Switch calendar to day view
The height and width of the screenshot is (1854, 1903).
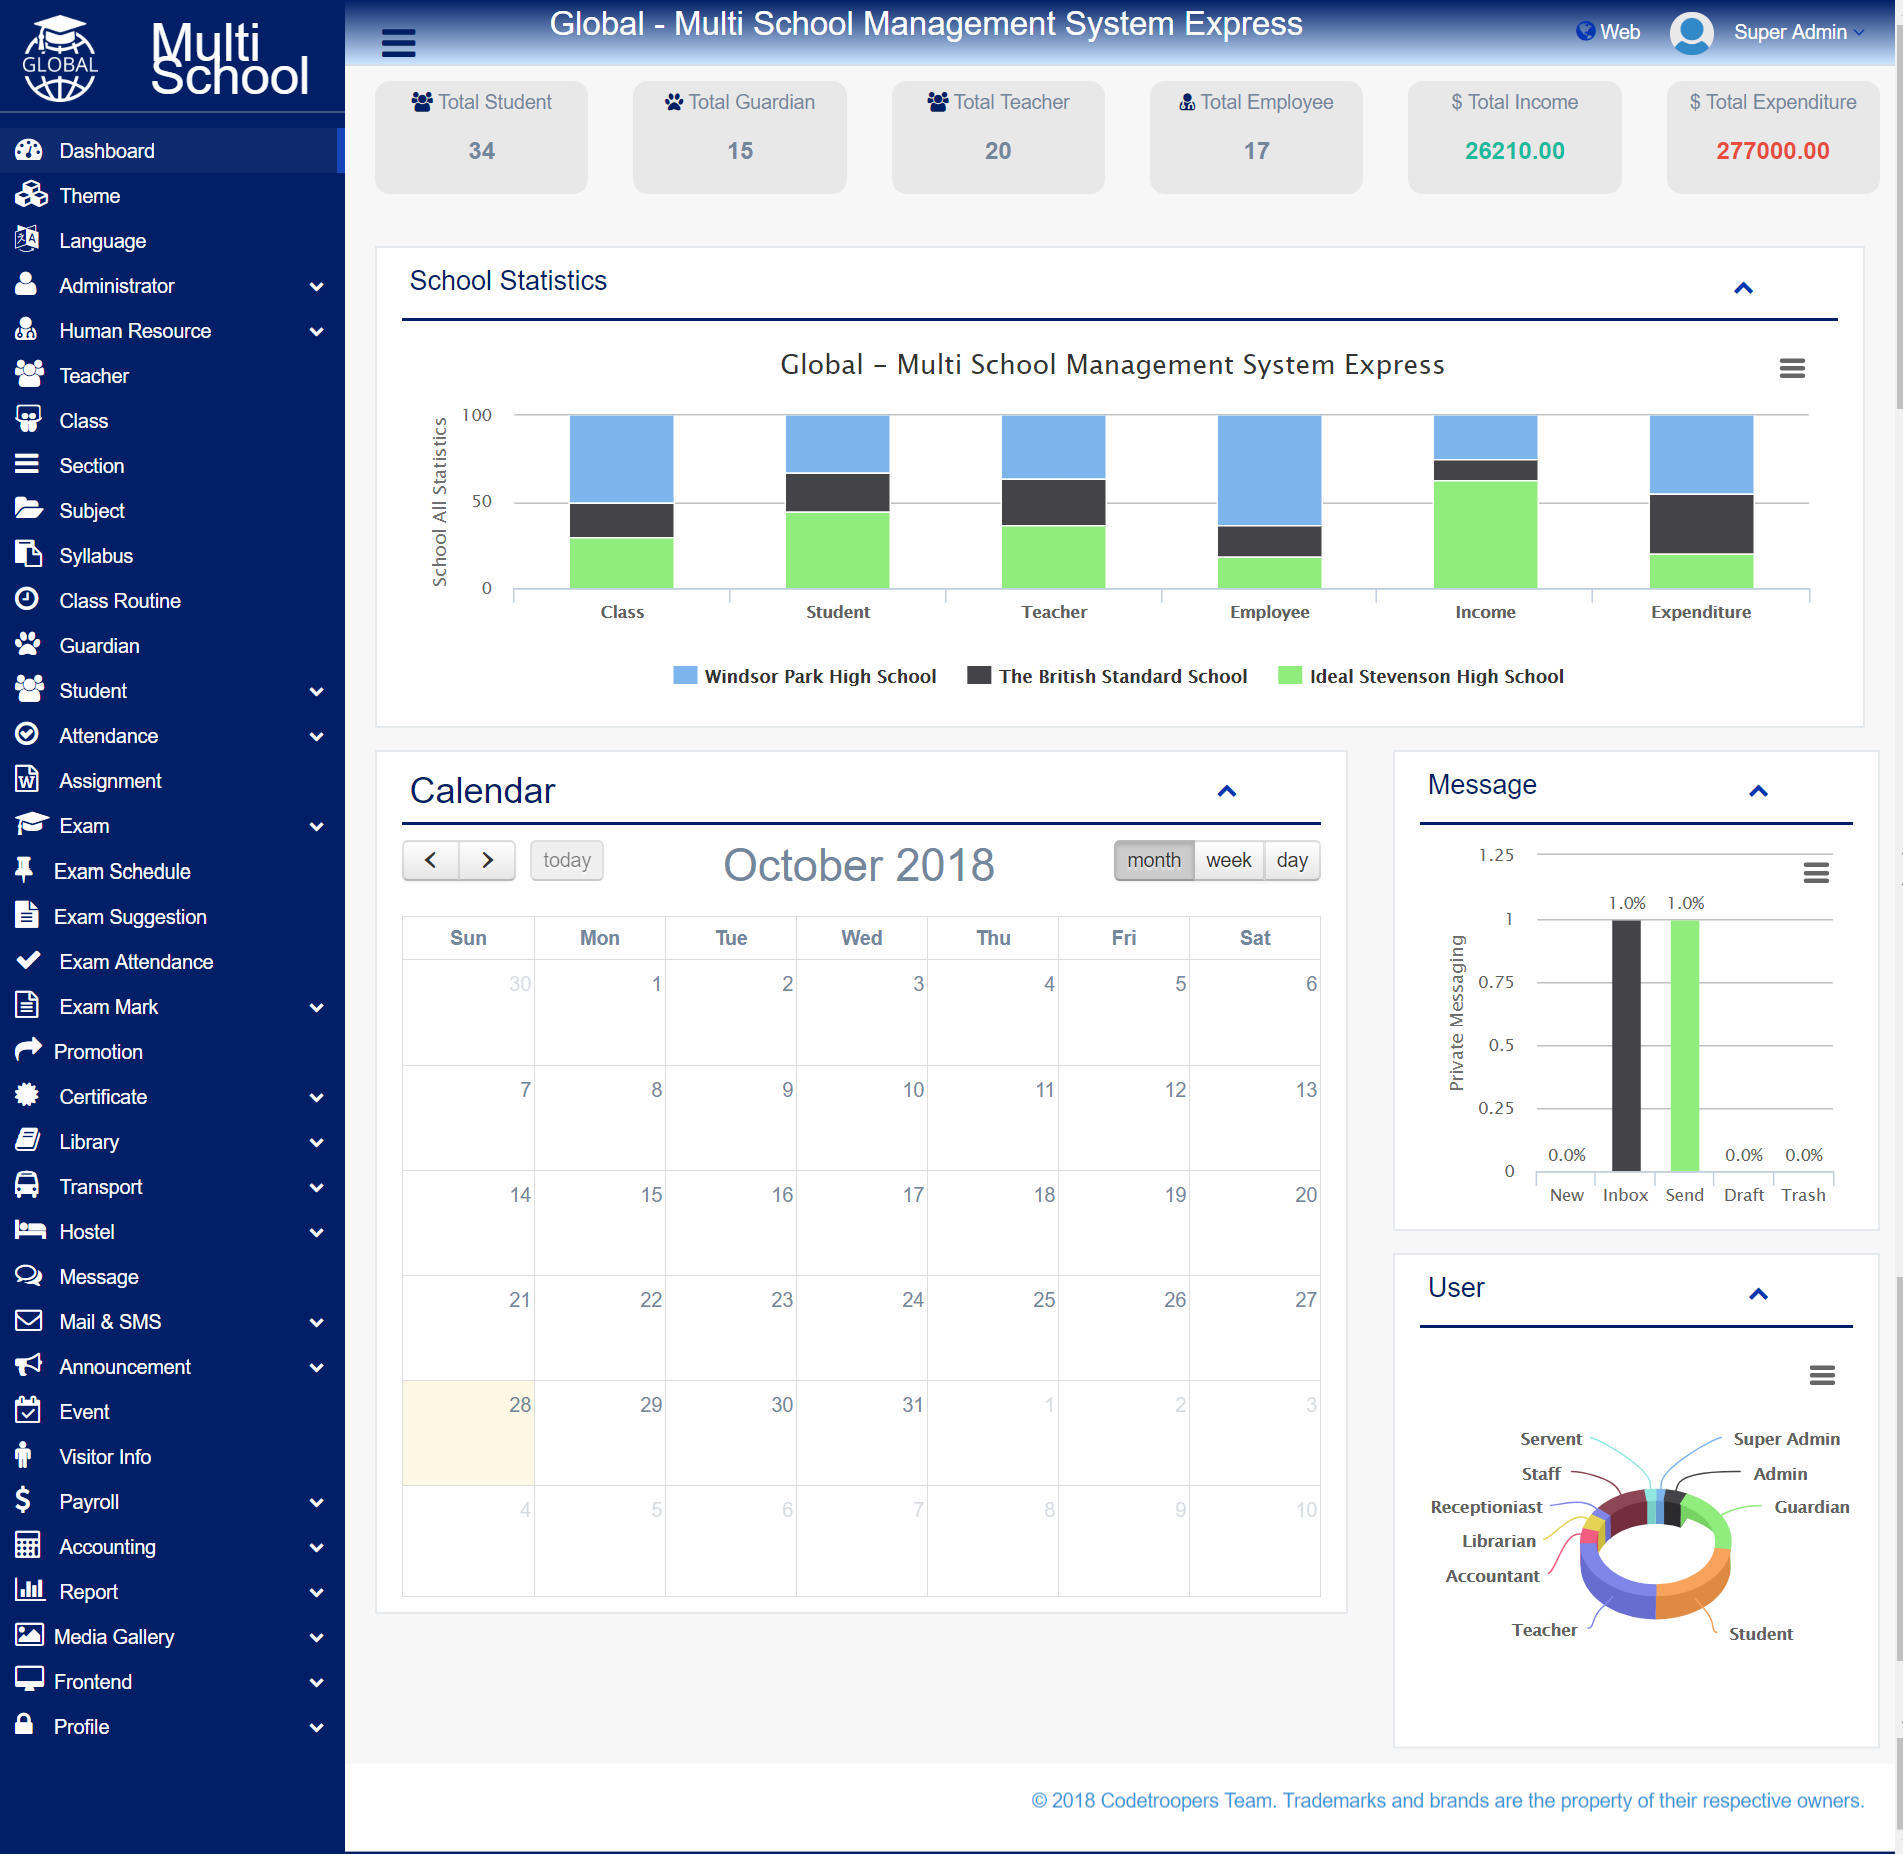pyautogui.click(x=1292, y=860)
